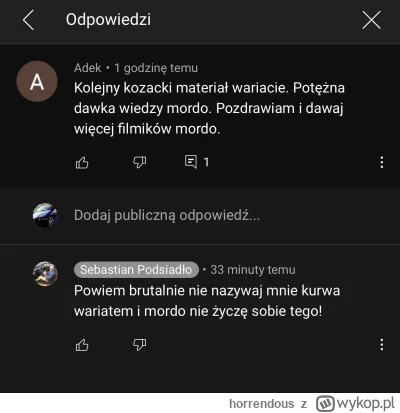Screen dimensions: 400x413
Task: Click the Adek username
Action: tap(87, 68)
